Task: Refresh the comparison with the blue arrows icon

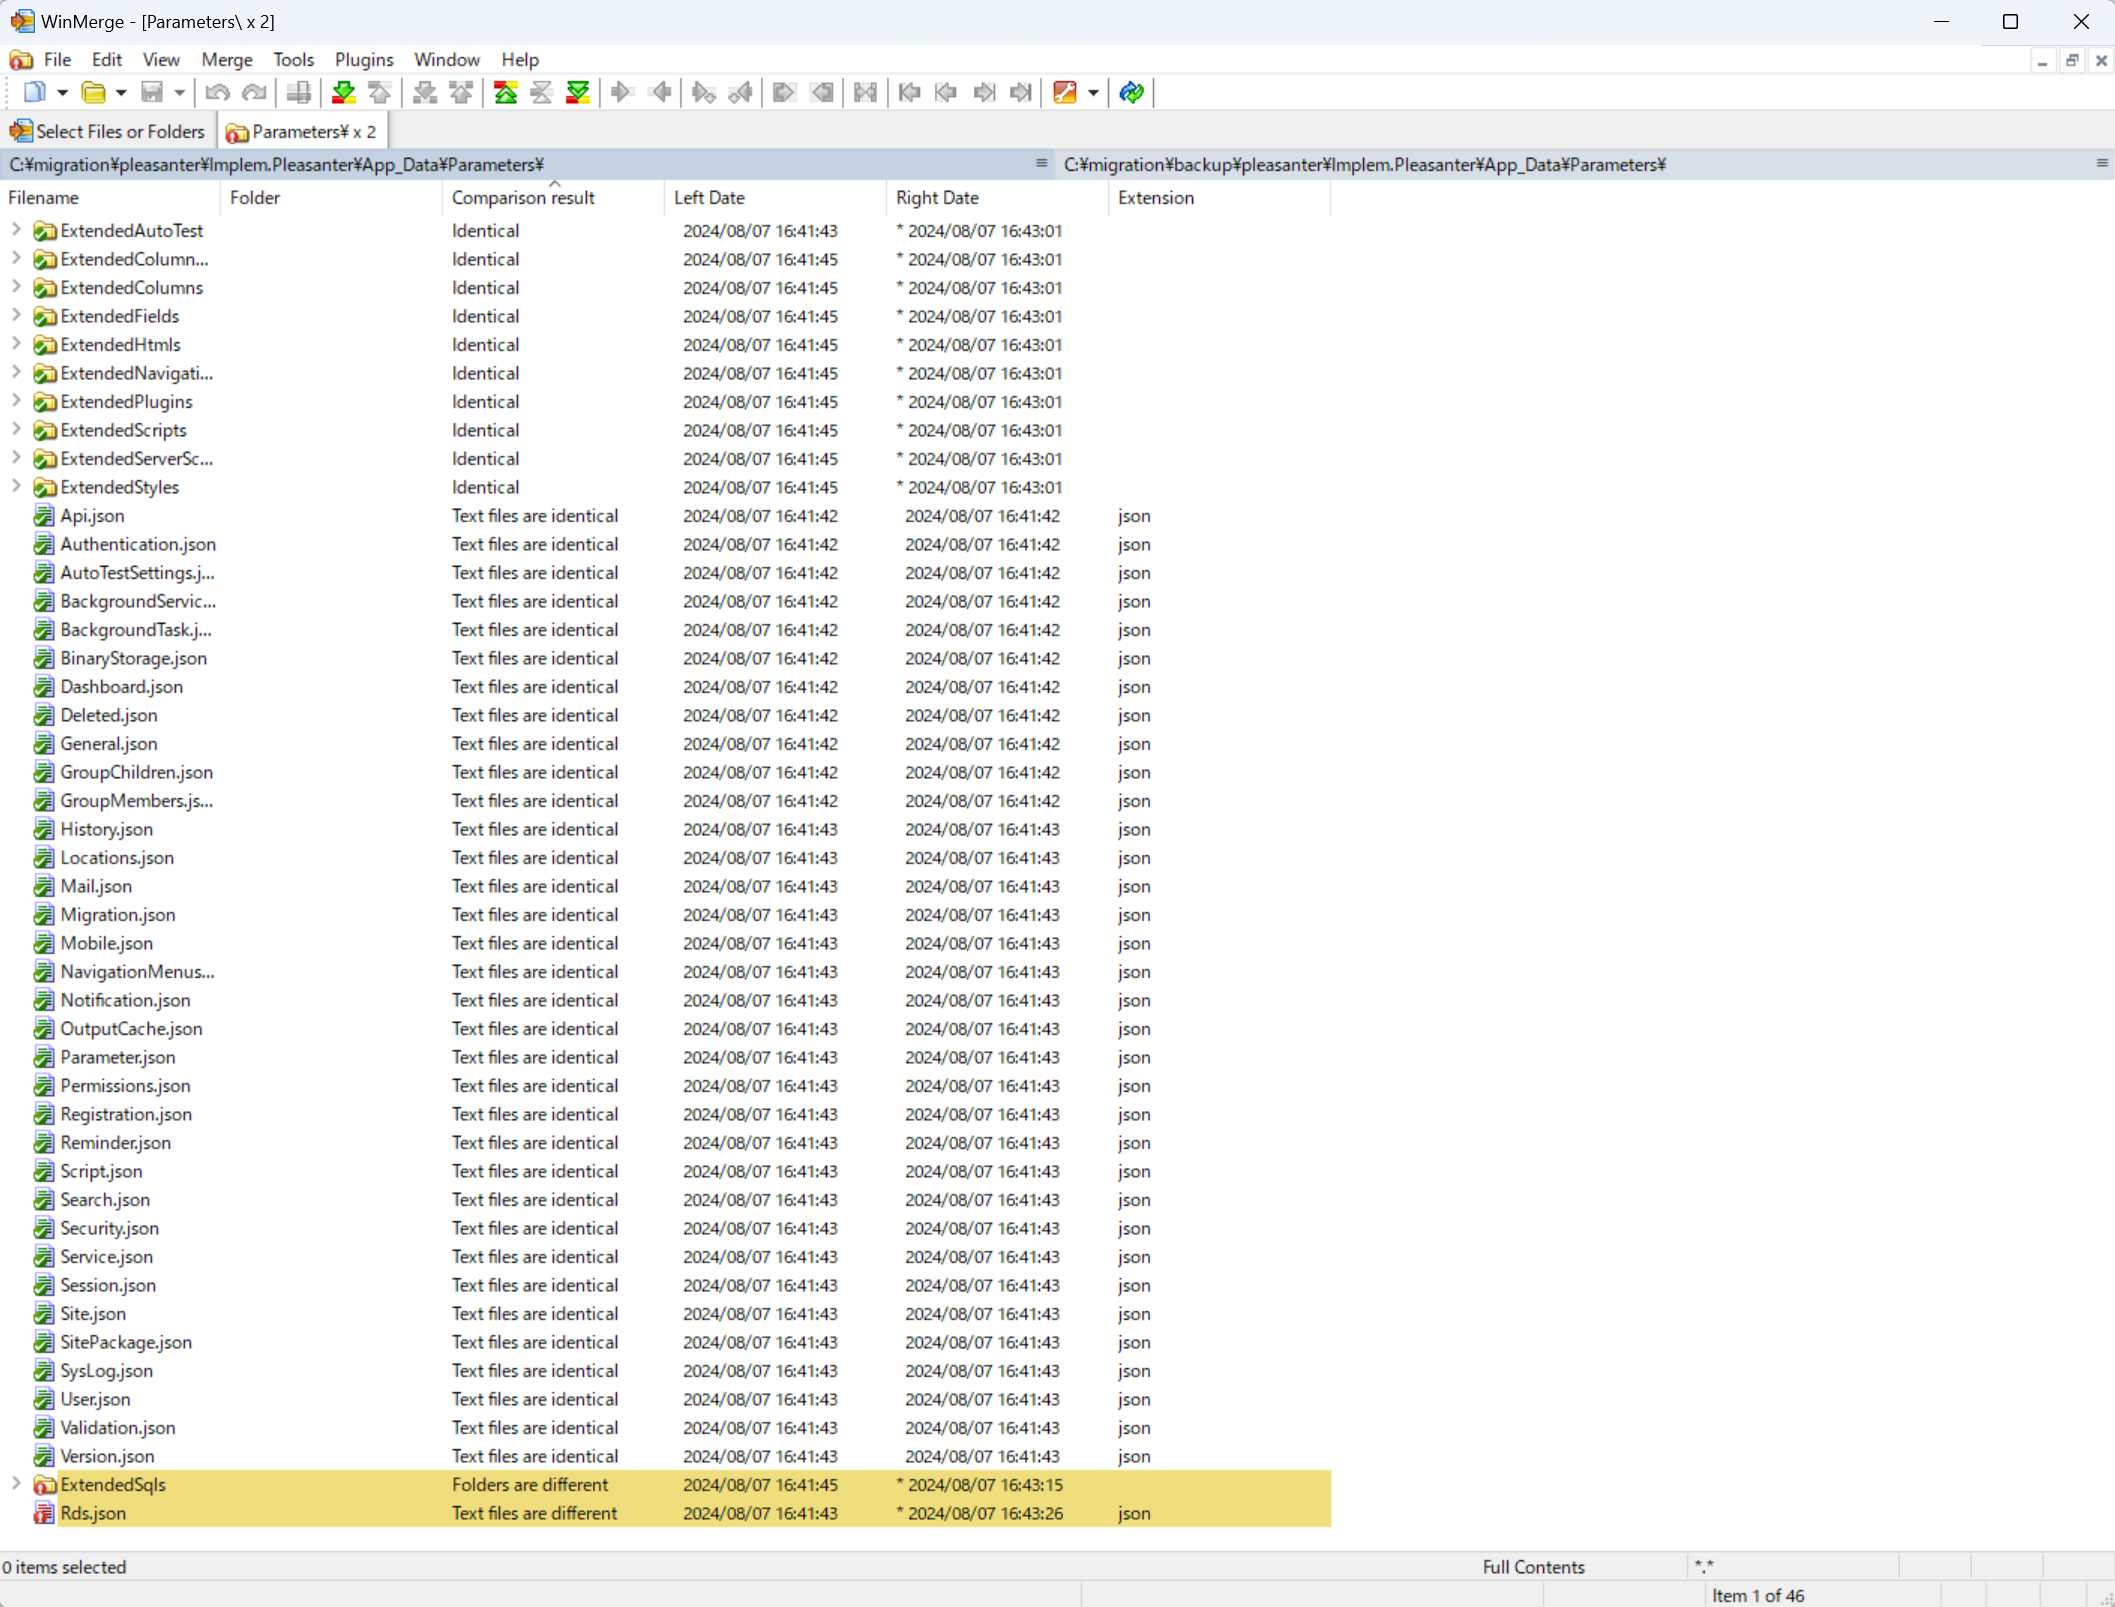Action: pos(1132,93)
